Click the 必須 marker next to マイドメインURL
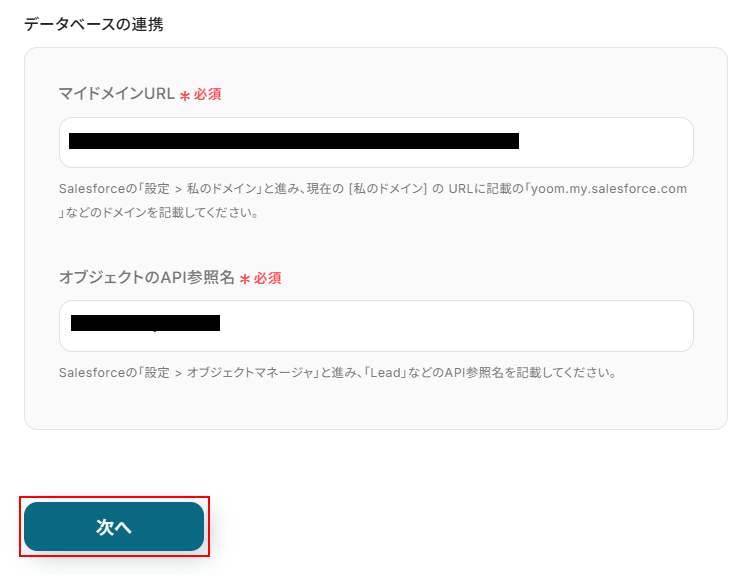The width and height of the screenshot is (753, 575). tap(207, 94)
